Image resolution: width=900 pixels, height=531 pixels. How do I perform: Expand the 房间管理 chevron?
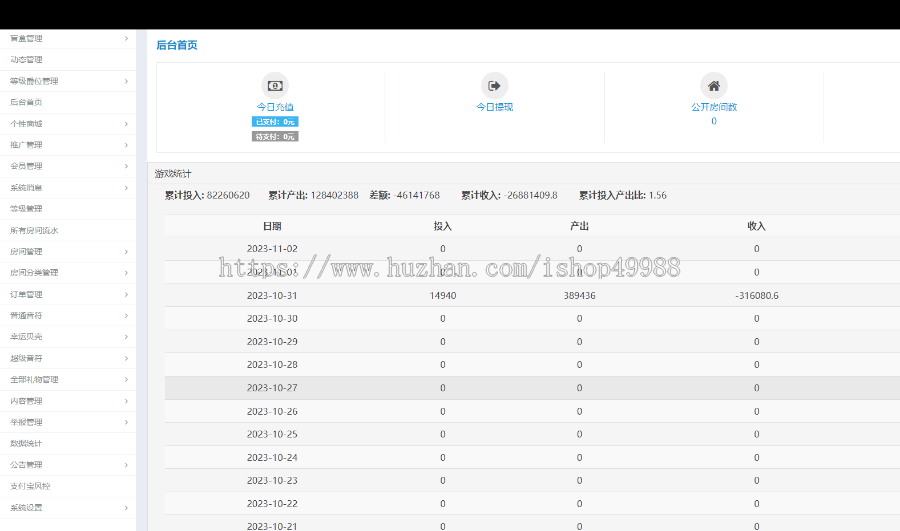point(126,251)
